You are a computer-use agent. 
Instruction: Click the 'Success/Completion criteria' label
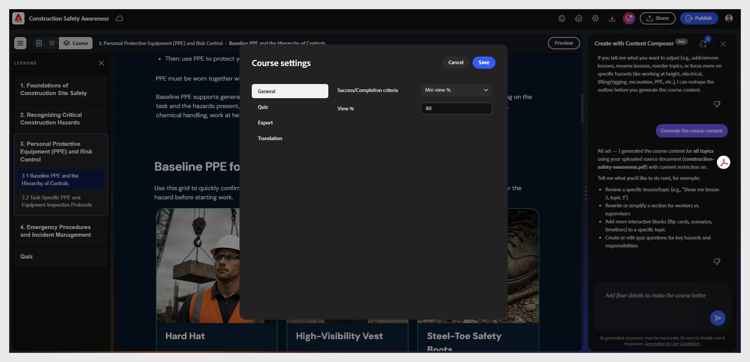coord(367,90)
